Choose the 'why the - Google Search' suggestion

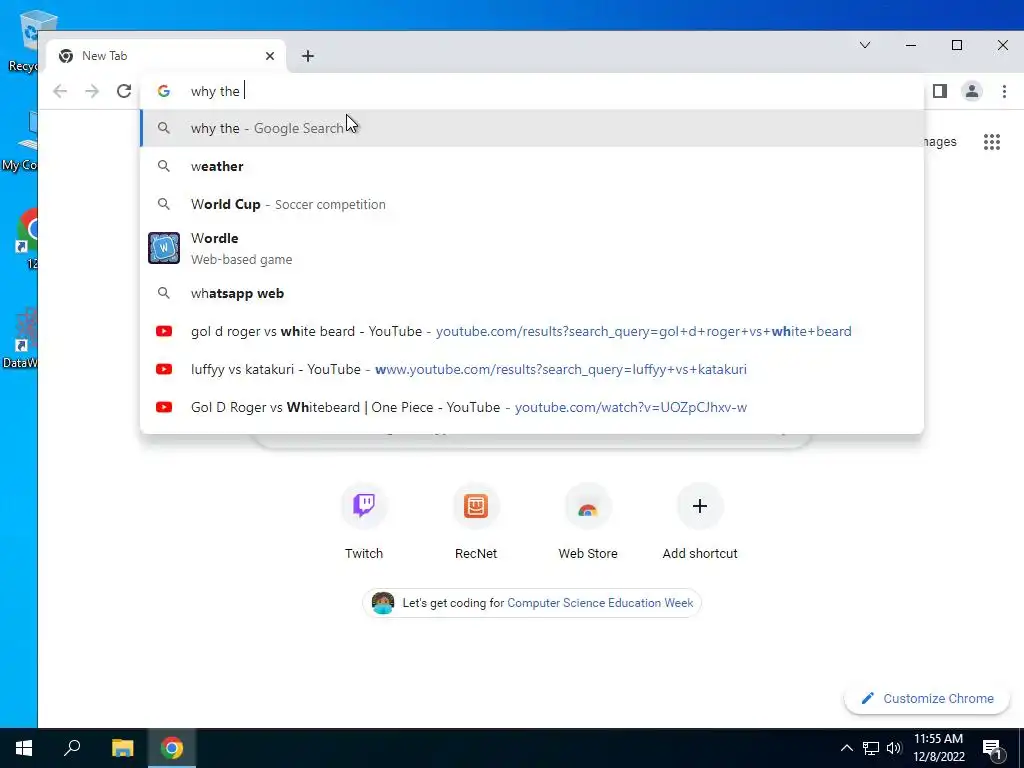pyautogui.click(x=532, y=128)
